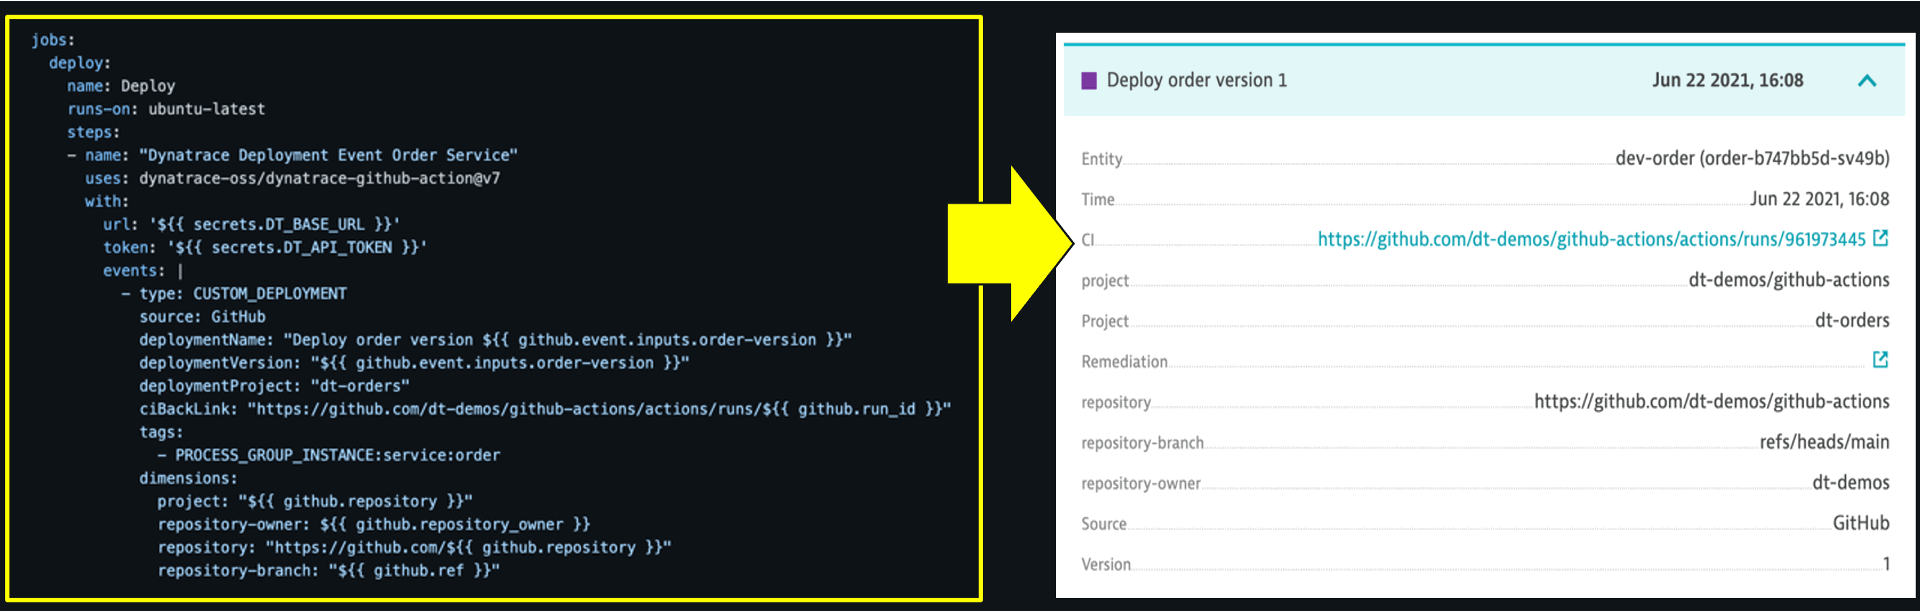Click the Source value 'GitHub'

click(1861, 523)
